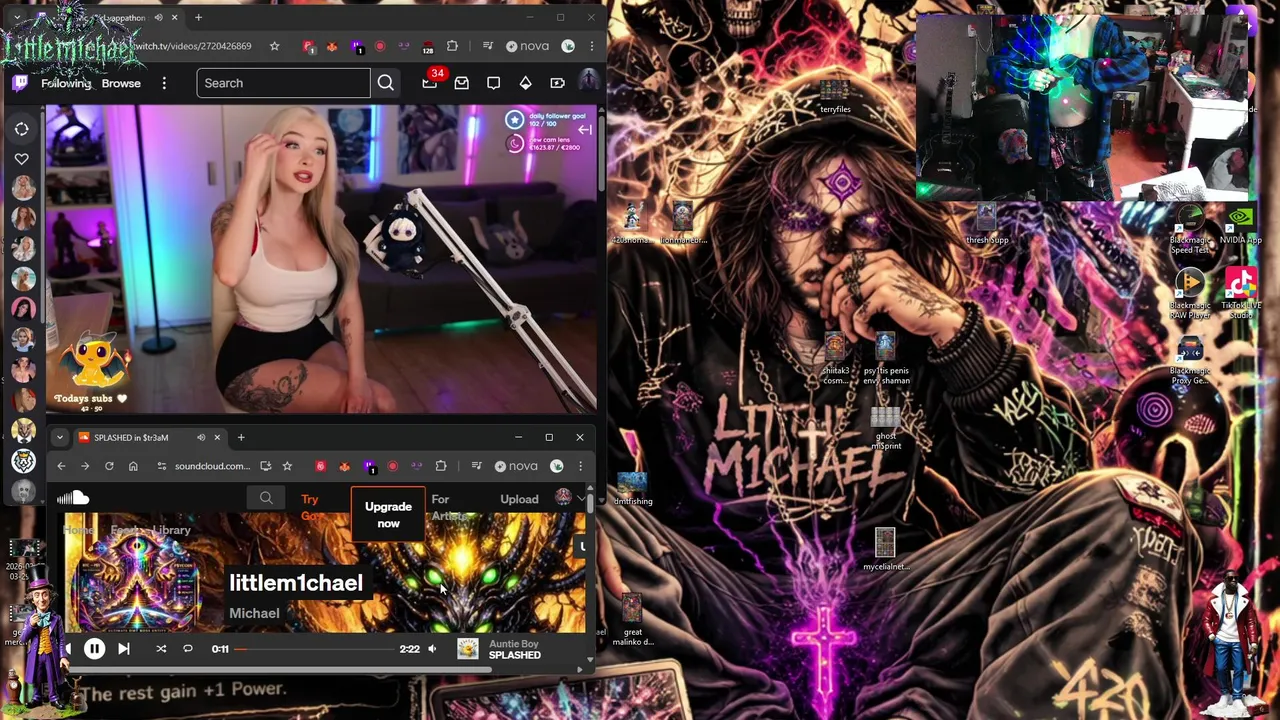Switch to the SPLASHED in $tr3aM tab

pyautogui.click(x=132, y=437)
